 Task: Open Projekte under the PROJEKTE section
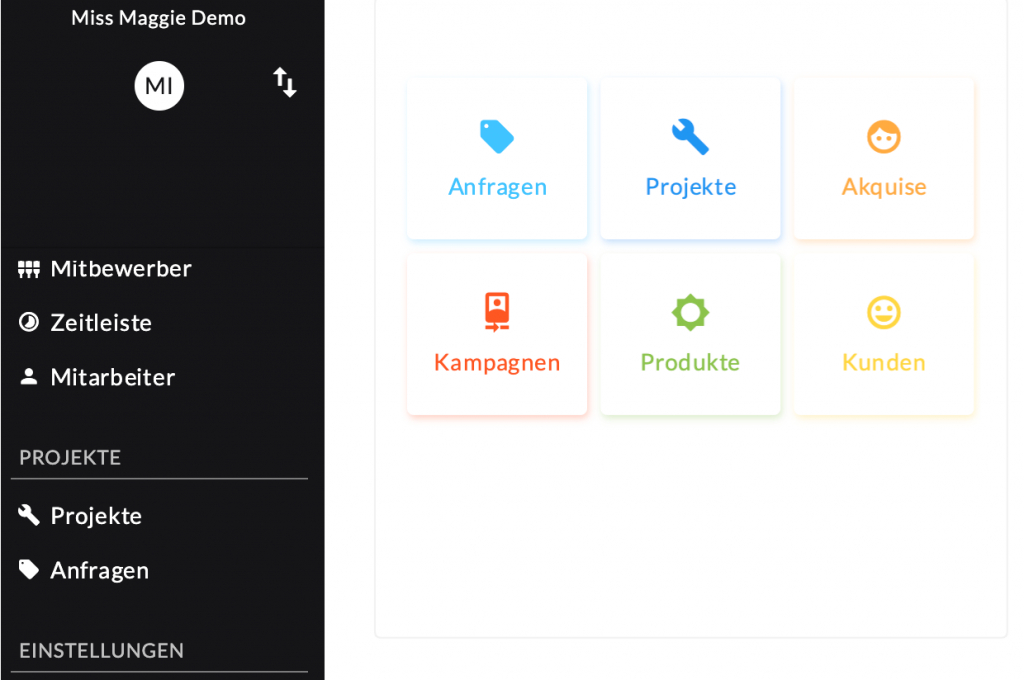(x=96, y=516)
